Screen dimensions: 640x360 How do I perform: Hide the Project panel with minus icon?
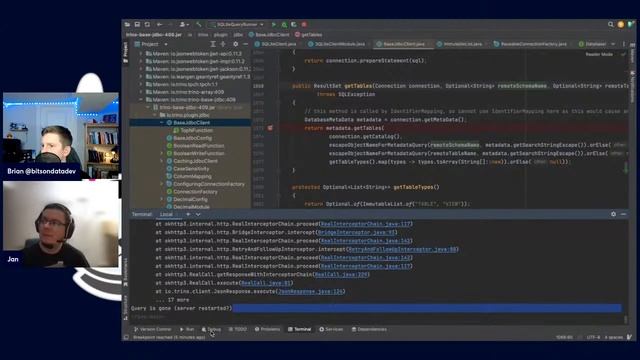point(245,44)
